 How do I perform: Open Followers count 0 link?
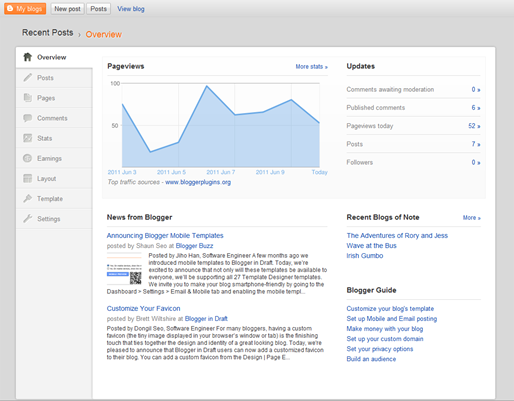coord(475,162)
